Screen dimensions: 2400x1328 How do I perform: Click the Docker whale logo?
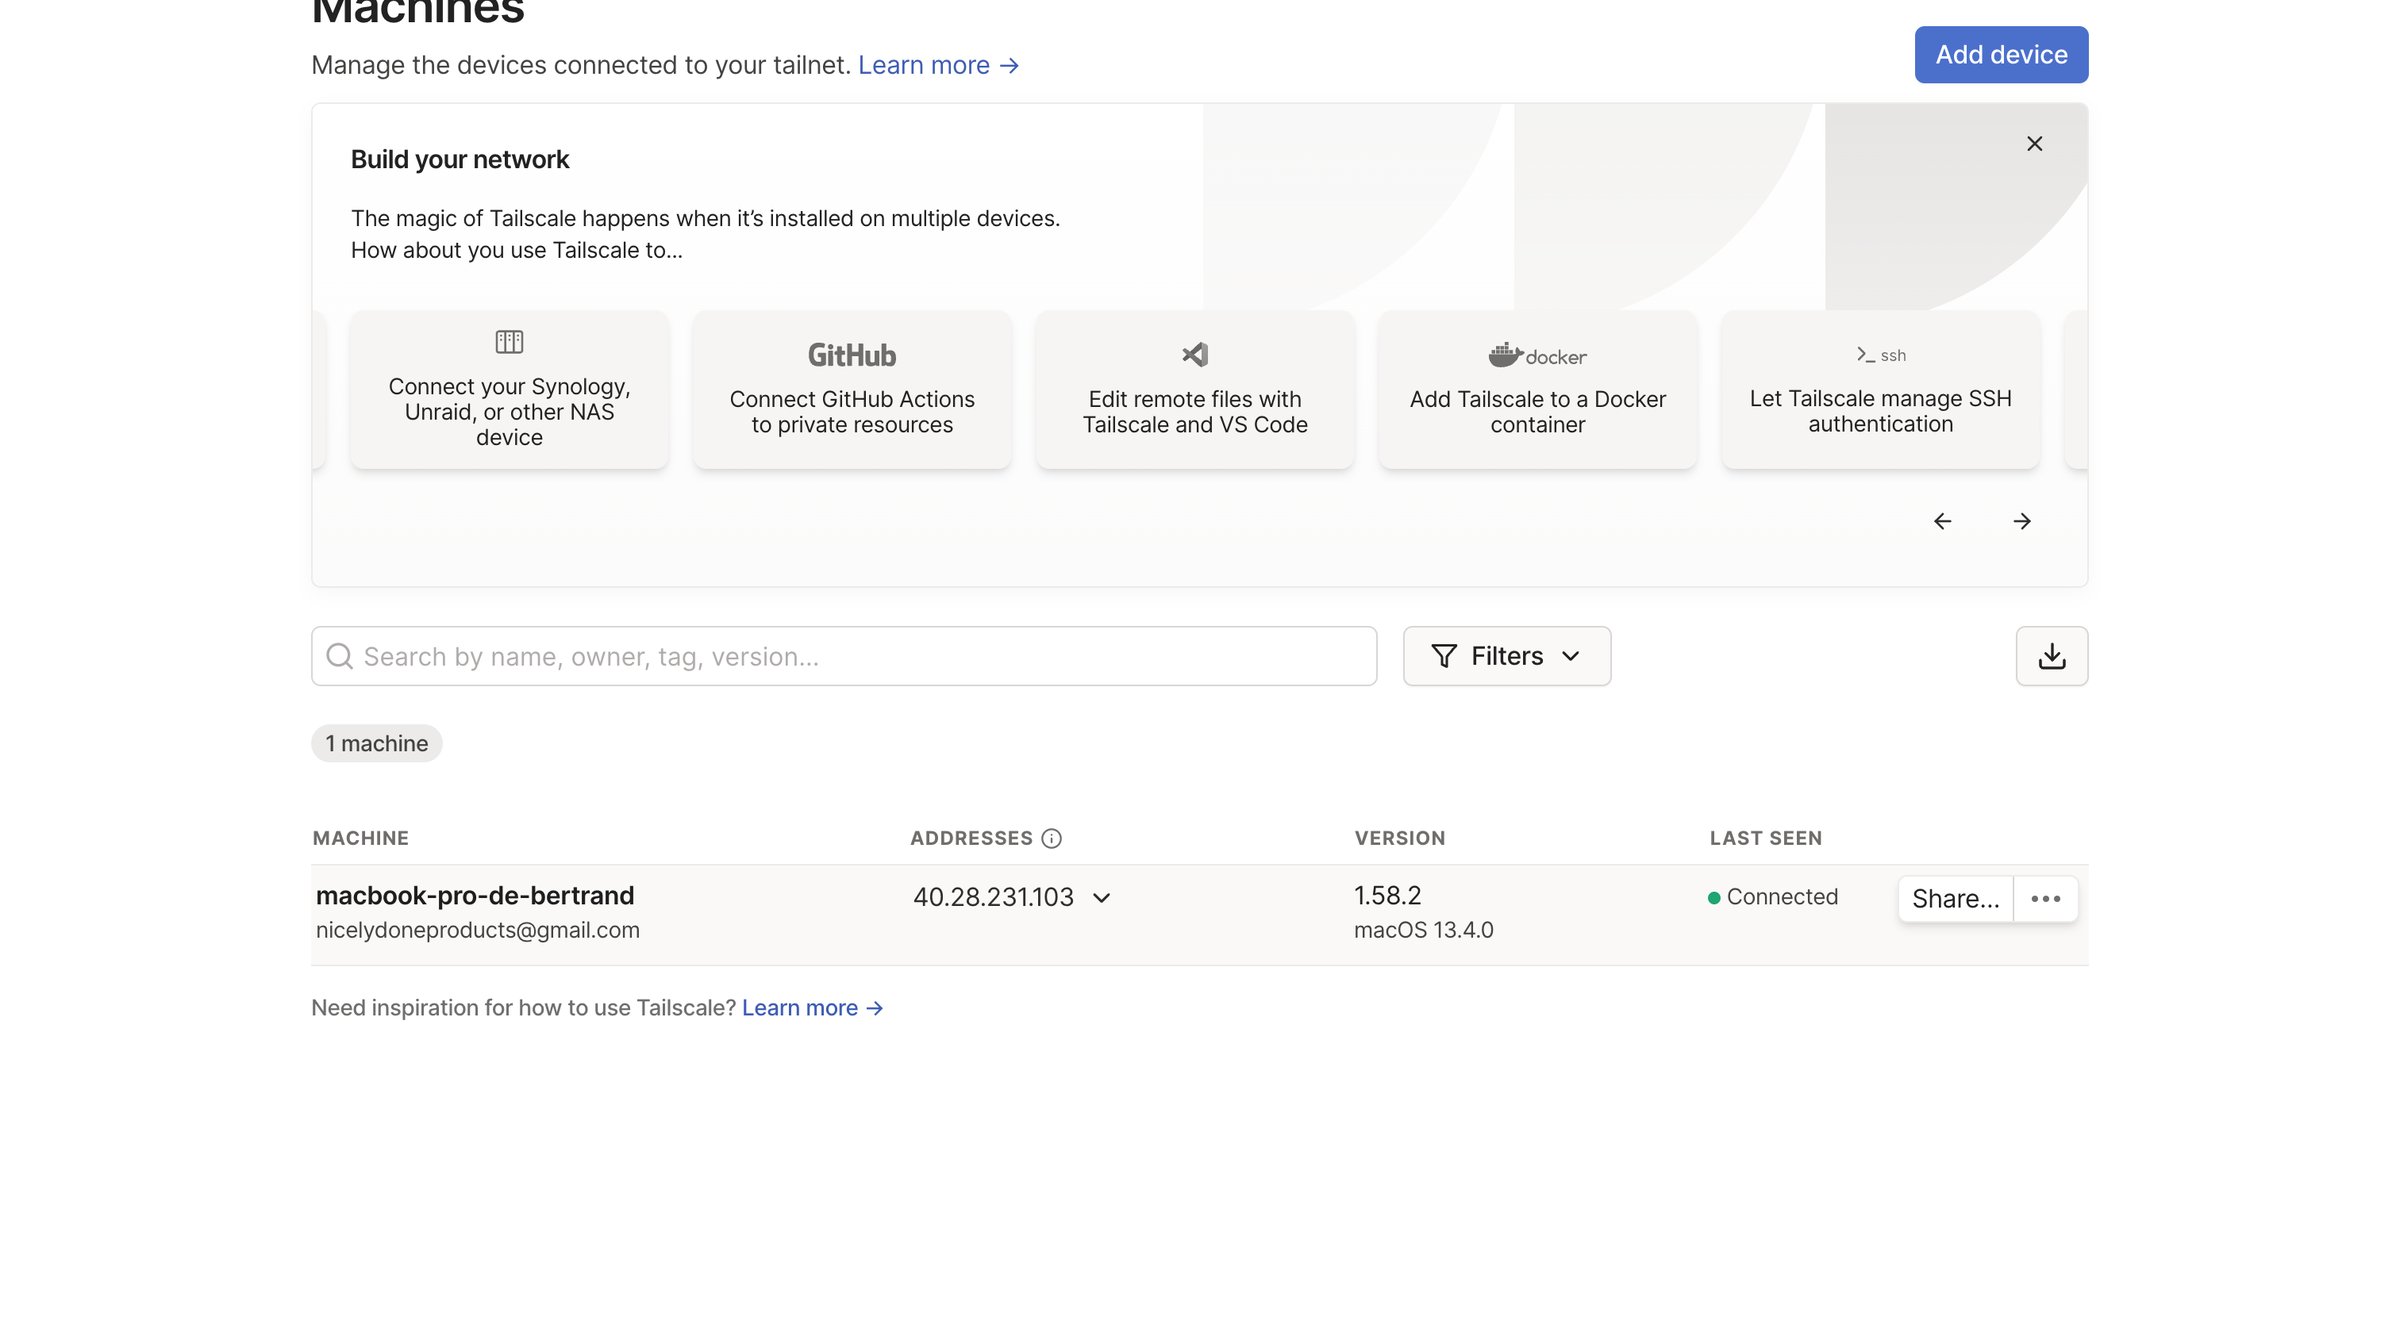[x=1538, y=355]
